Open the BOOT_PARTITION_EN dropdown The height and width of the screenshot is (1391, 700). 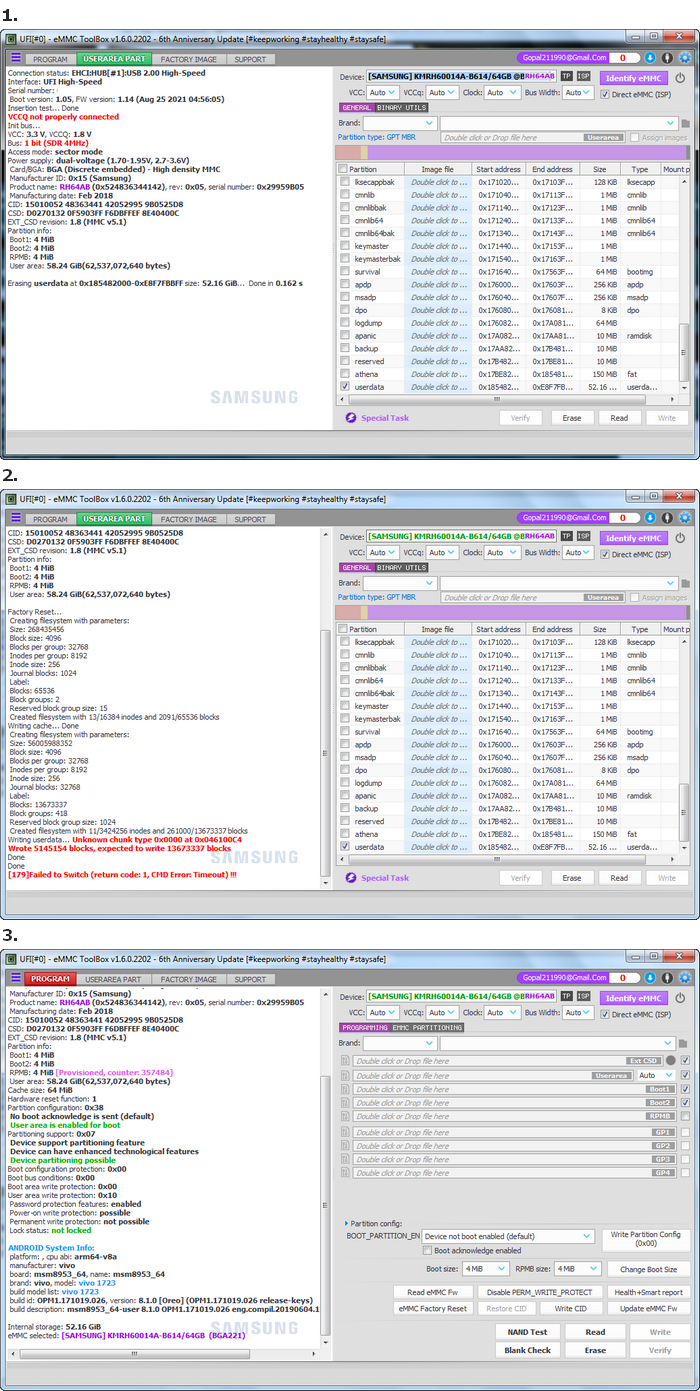pos(508,1236)
